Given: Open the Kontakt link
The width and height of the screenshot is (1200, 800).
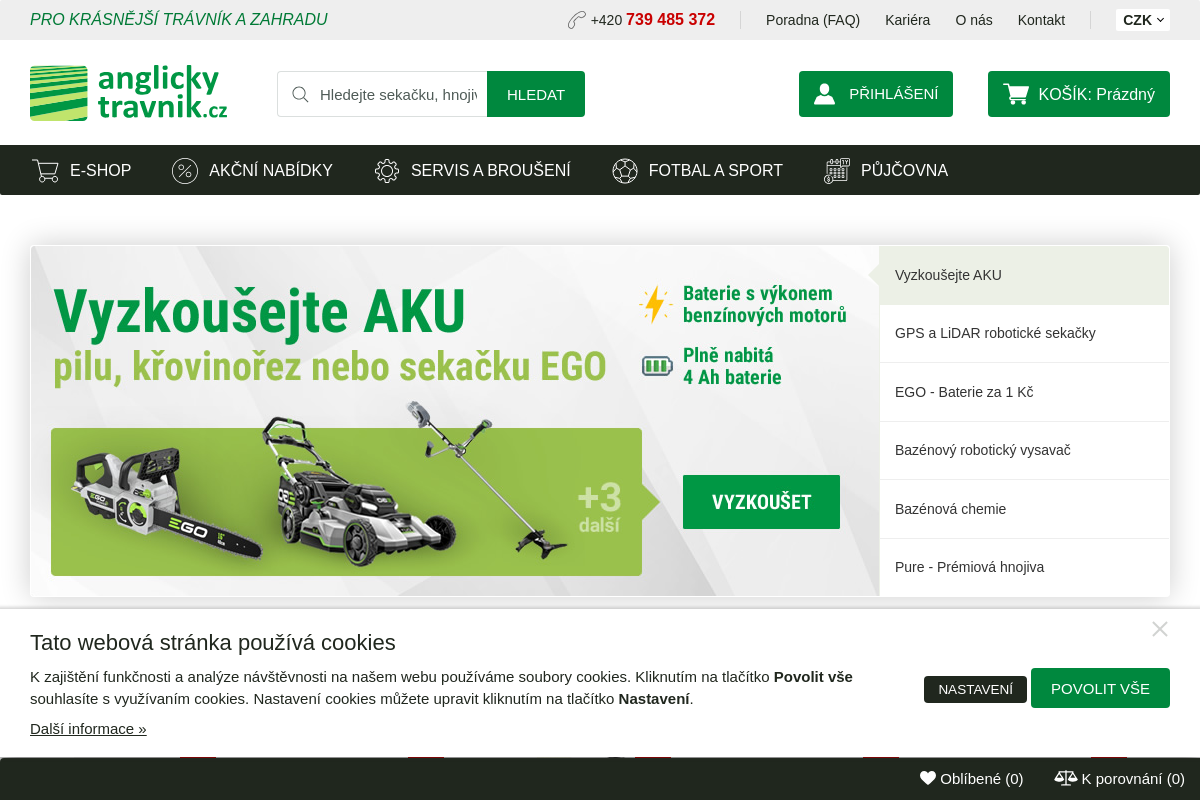Looking at the screenshot, I should (1041, 20).
